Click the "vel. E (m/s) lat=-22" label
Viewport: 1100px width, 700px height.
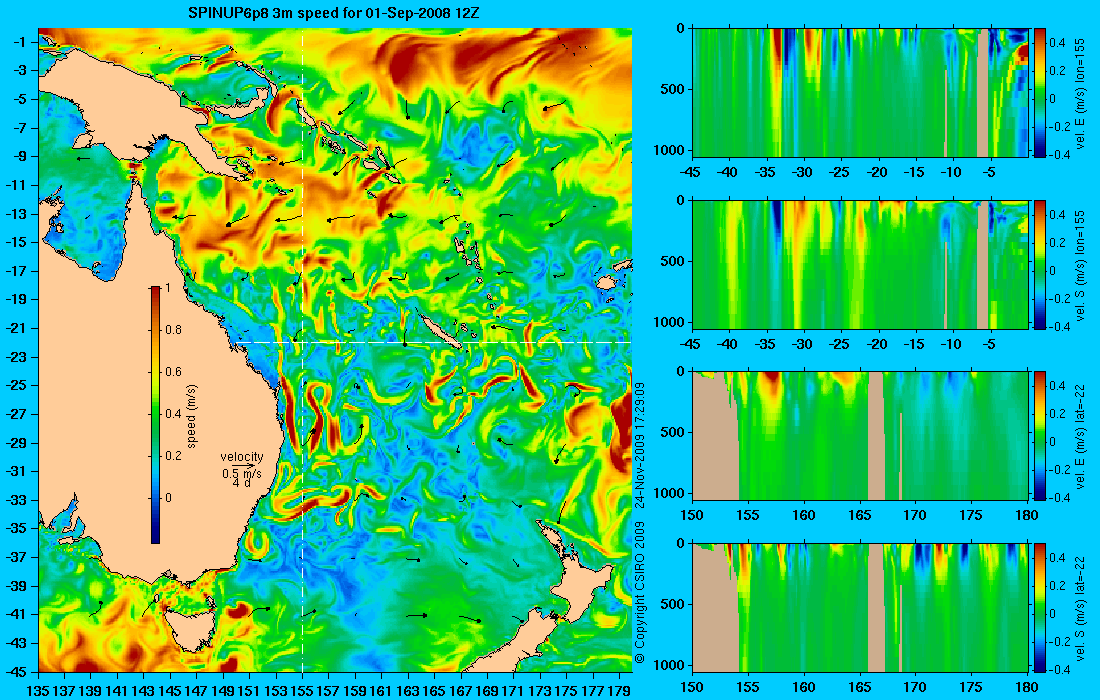(x=1080, y=436)
